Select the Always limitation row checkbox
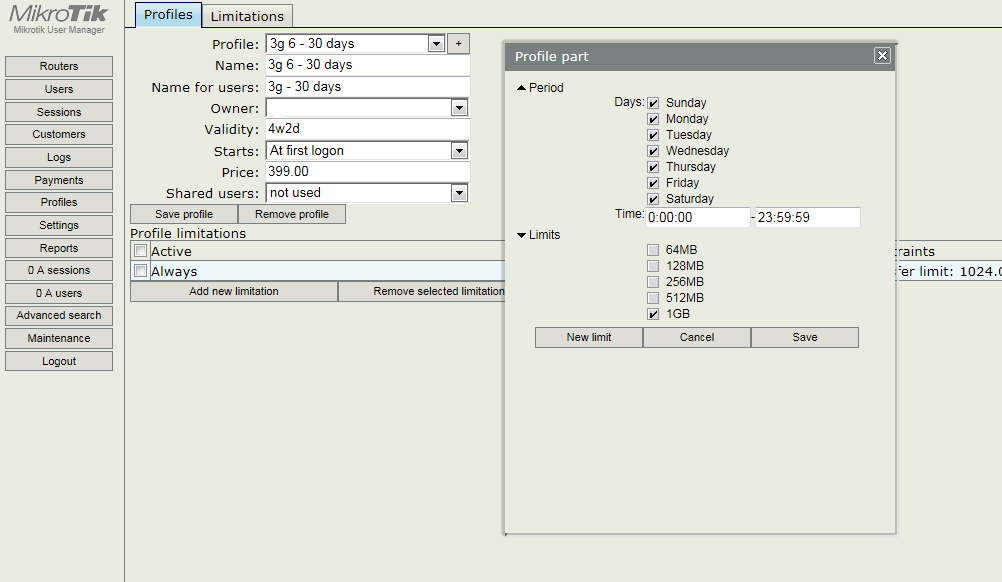The height and width of the screenshot is (582, 1002). point(141,271)
